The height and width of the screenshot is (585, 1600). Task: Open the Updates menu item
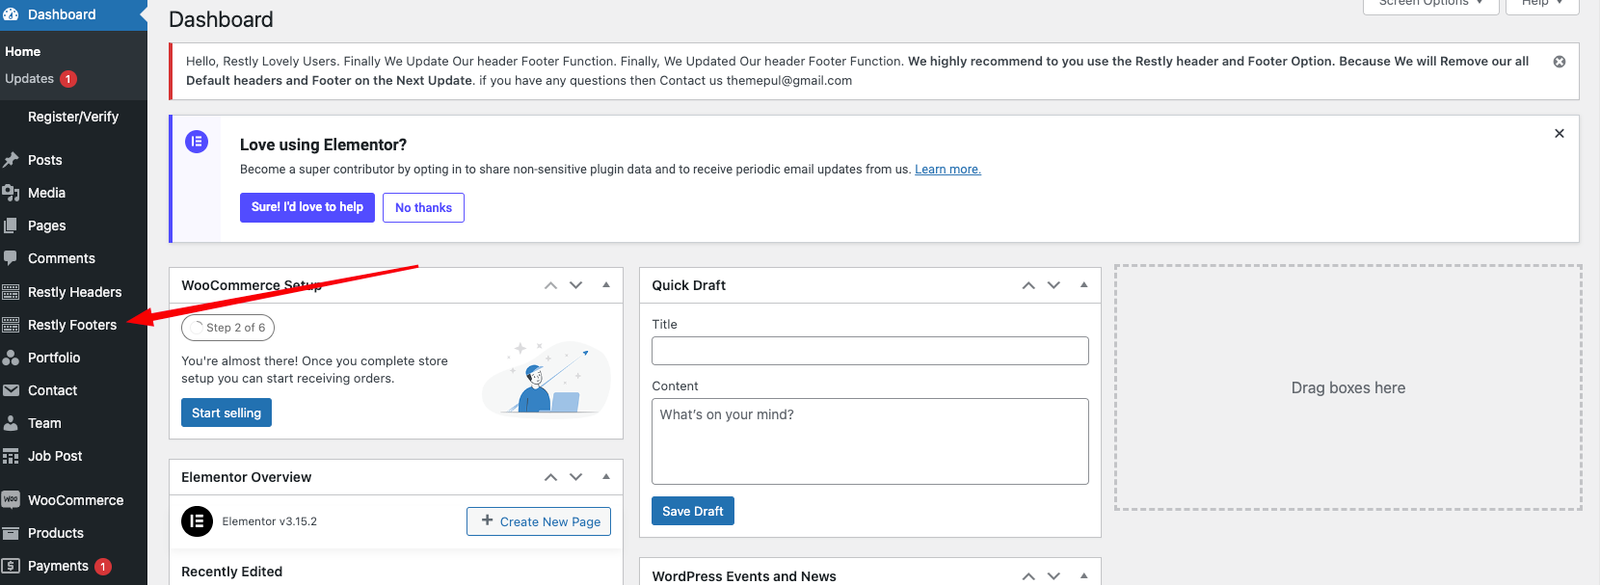tap(30, 79)
